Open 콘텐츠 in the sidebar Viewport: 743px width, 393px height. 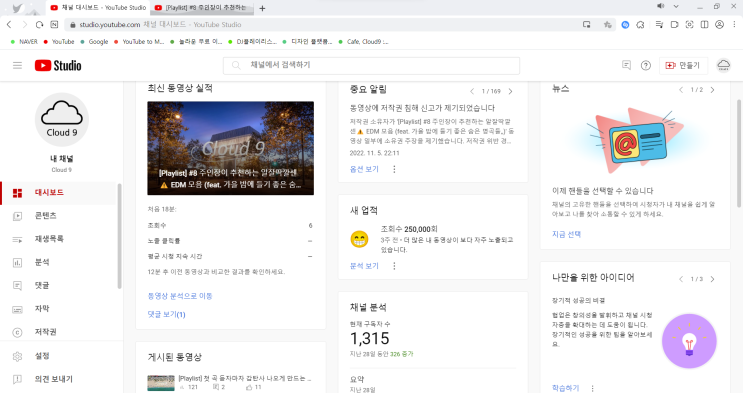click(x=58, y=216)
